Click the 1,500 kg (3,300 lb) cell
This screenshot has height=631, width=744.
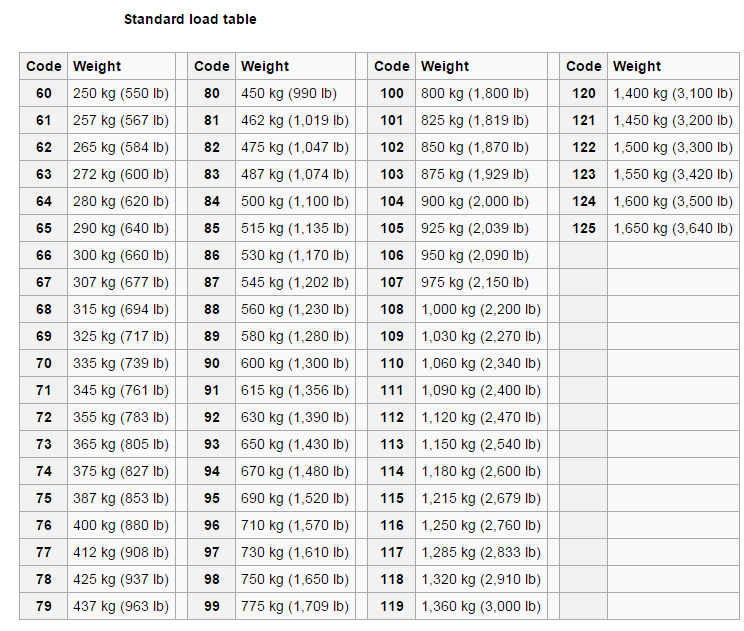(673, 147)
